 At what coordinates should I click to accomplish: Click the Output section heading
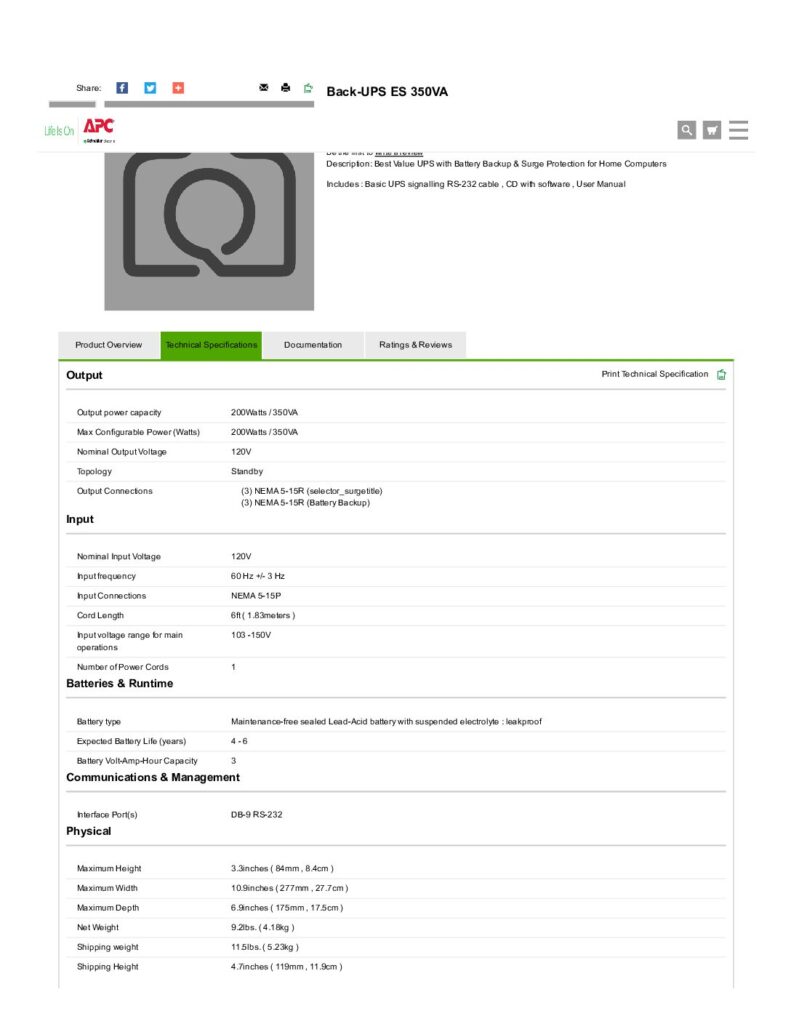84,375
